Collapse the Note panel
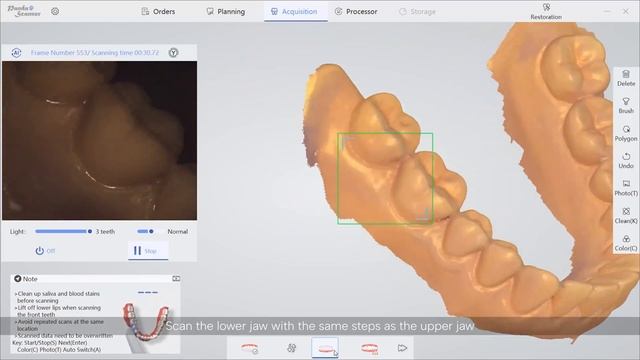This screenshot has height=360, width=640. tap(176, 279)
